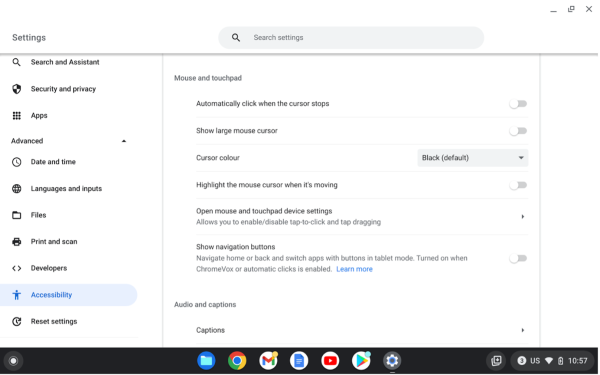This screenshot has width=600, height=375.
Task: Open Print and scan settings
Action: [54, 242]
